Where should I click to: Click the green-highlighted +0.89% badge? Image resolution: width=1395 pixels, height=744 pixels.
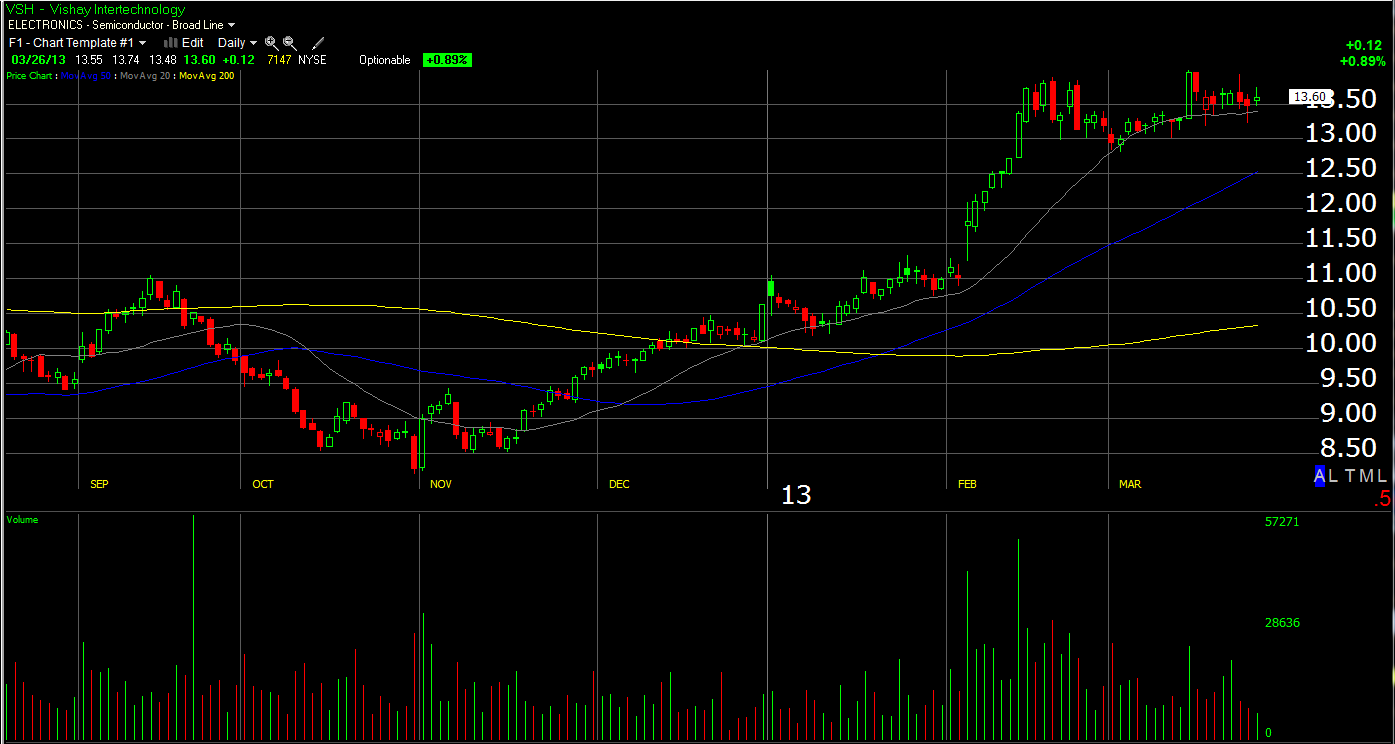447,60
